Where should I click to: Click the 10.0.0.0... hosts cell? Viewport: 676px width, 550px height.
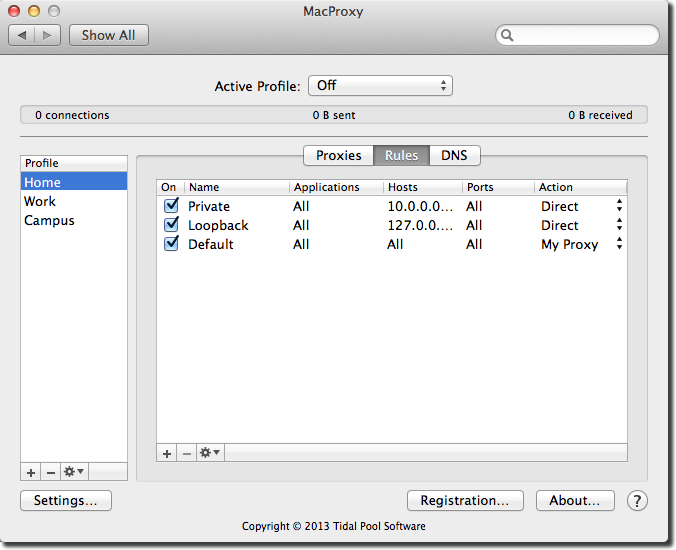420,206
